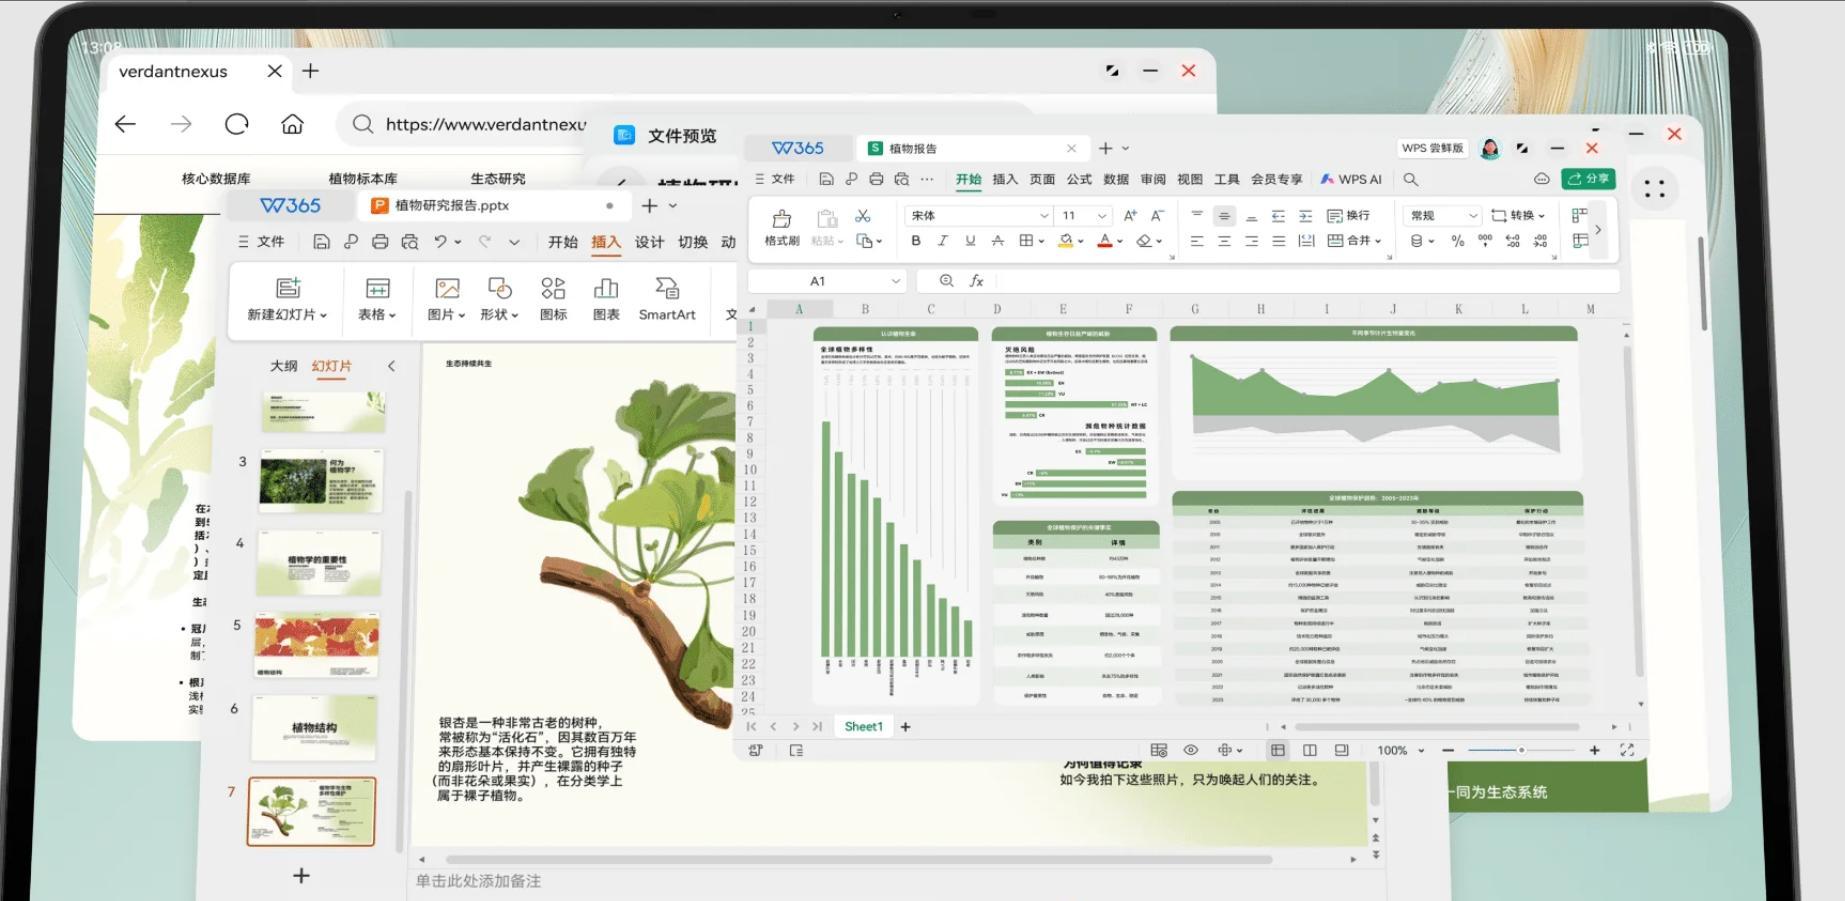Click the search magnifier in spreadsheet ribbon

pos(1410,179)
